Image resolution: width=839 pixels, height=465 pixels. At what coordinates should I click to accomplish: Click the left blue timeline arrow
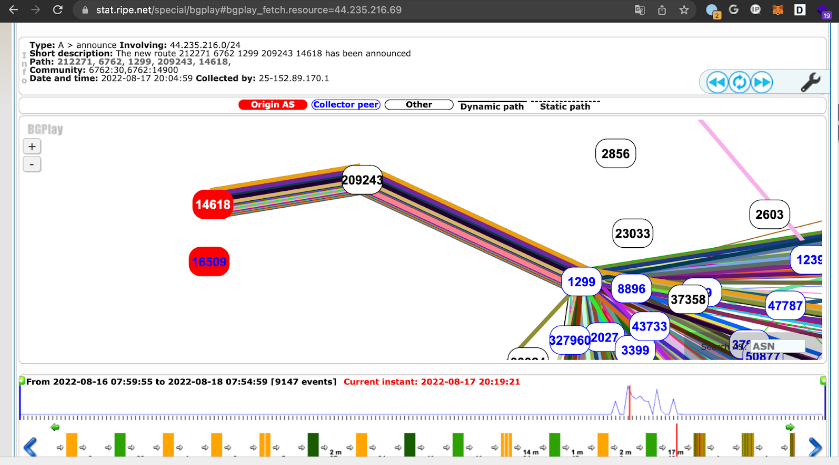click(30, 447)
